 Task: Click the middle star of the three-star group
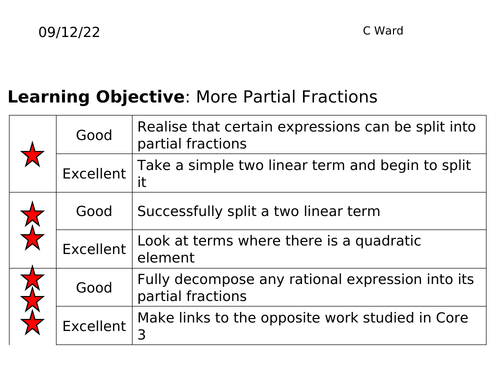(x=32, y=301)
